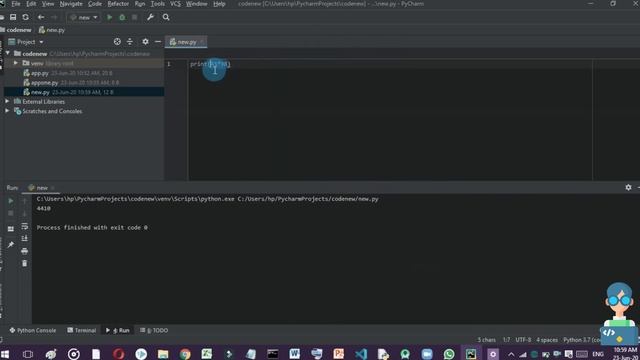Open the Navigate menu

pos(71,4)
